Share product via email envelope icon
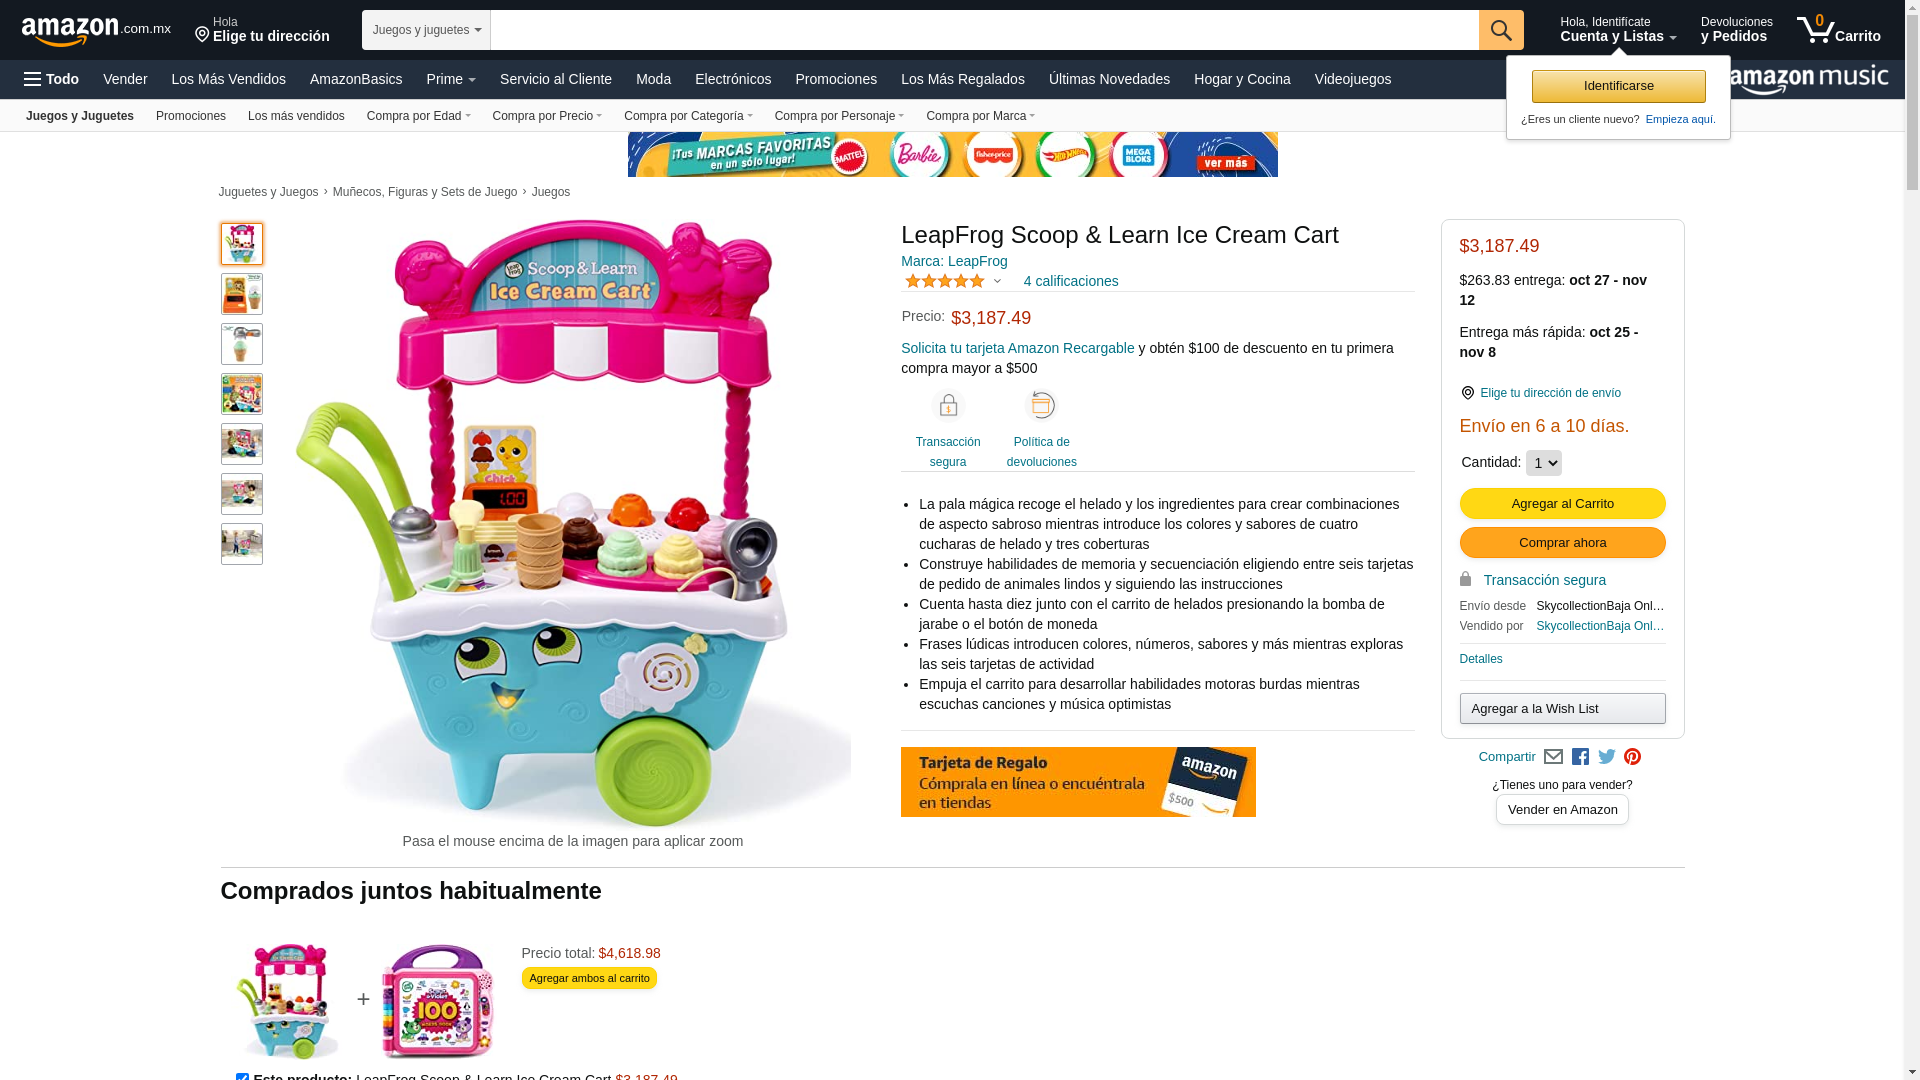 1553,757
